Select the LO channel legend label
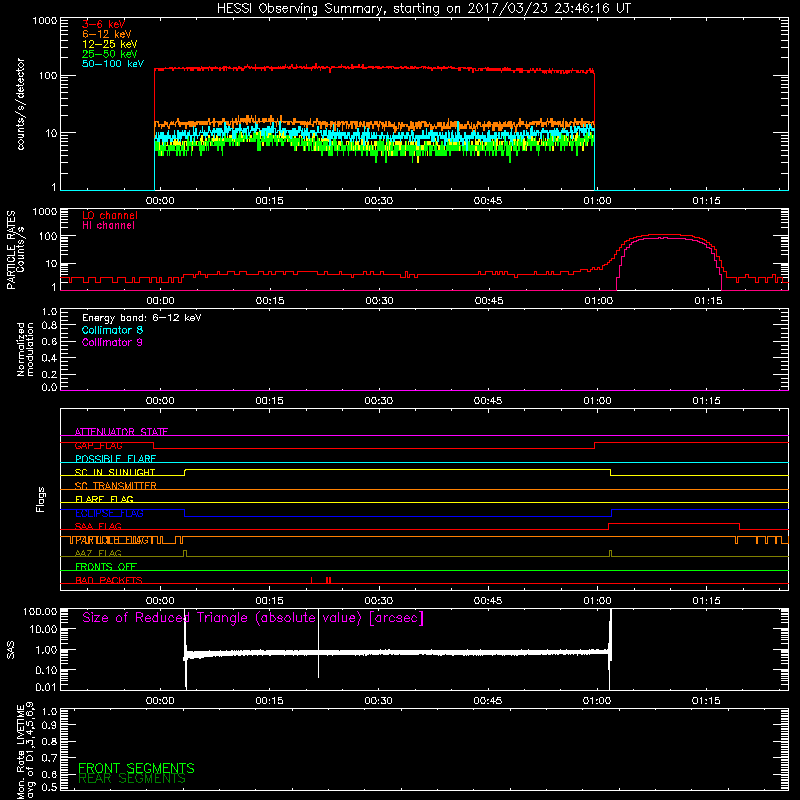 click(110, 215)
